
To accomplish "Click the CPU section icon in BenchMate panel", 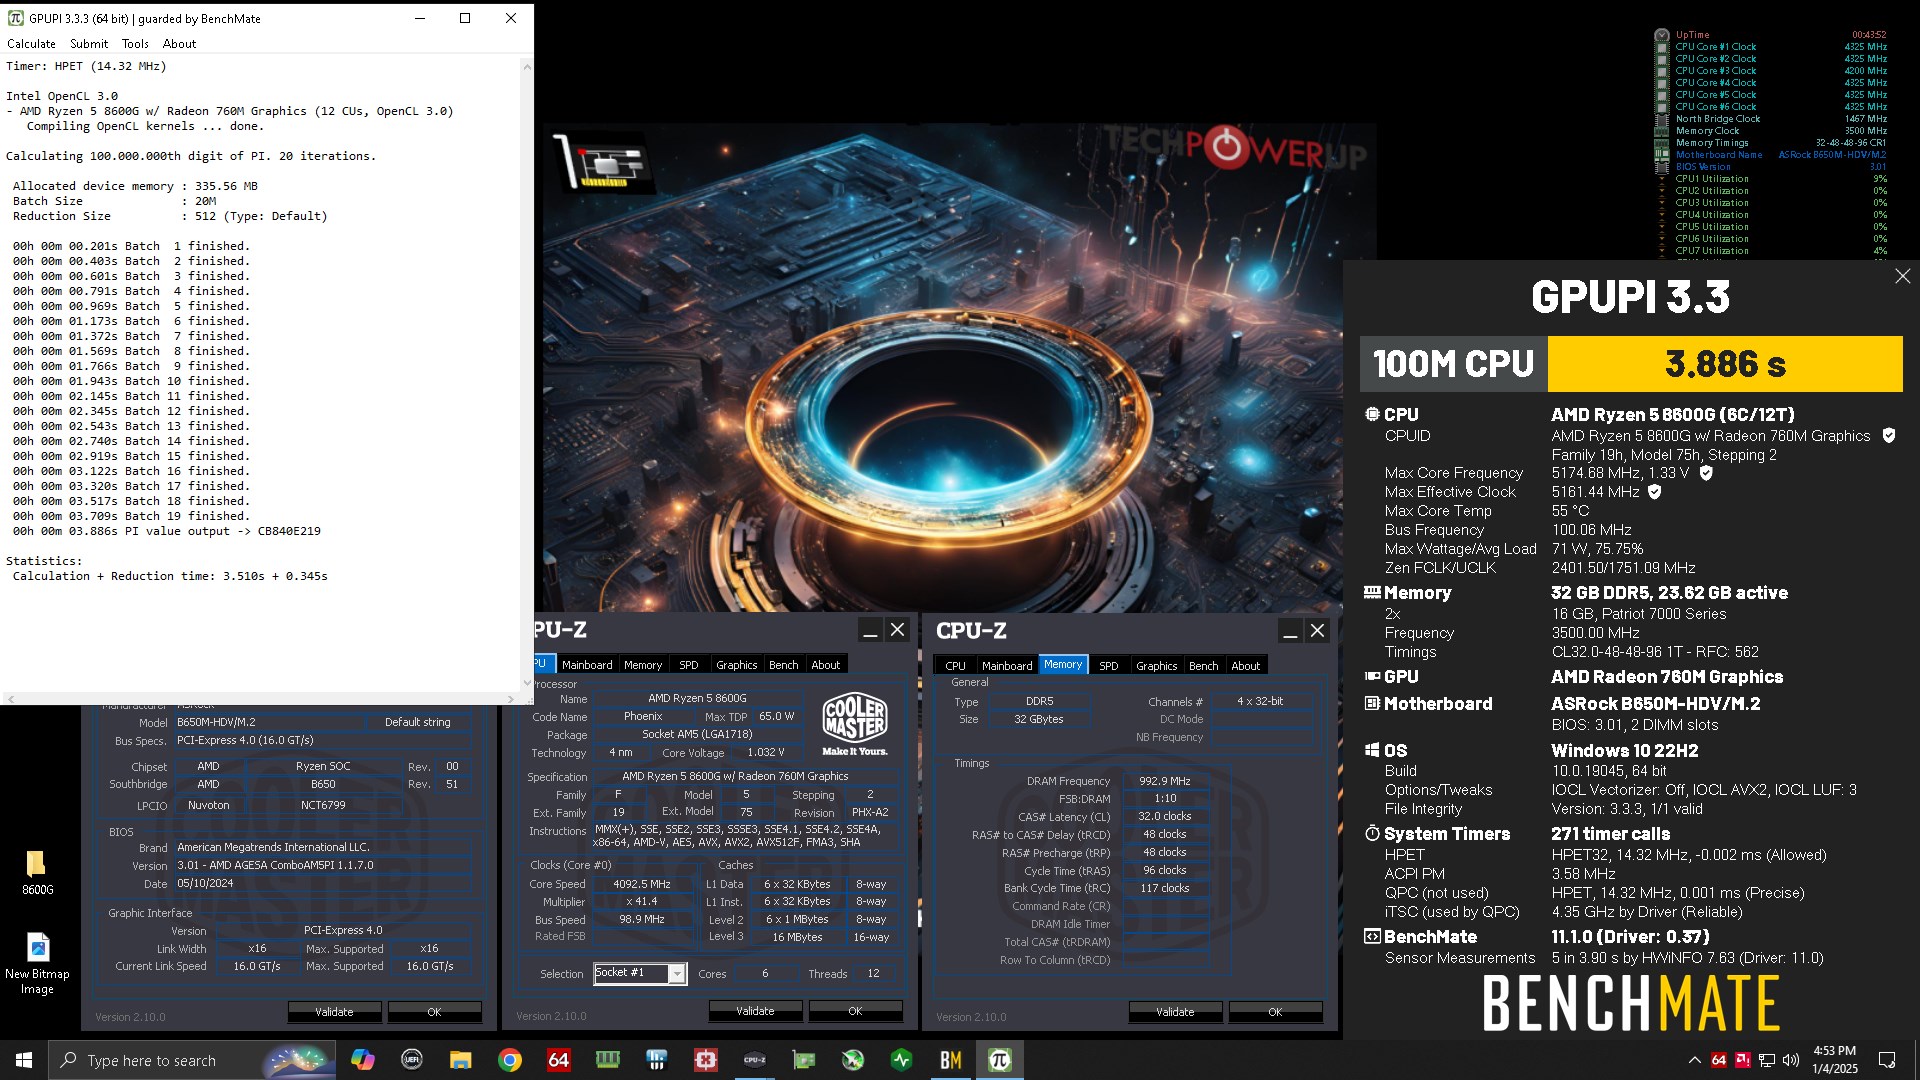I will pyautogui.click(x=1372, y=414).
